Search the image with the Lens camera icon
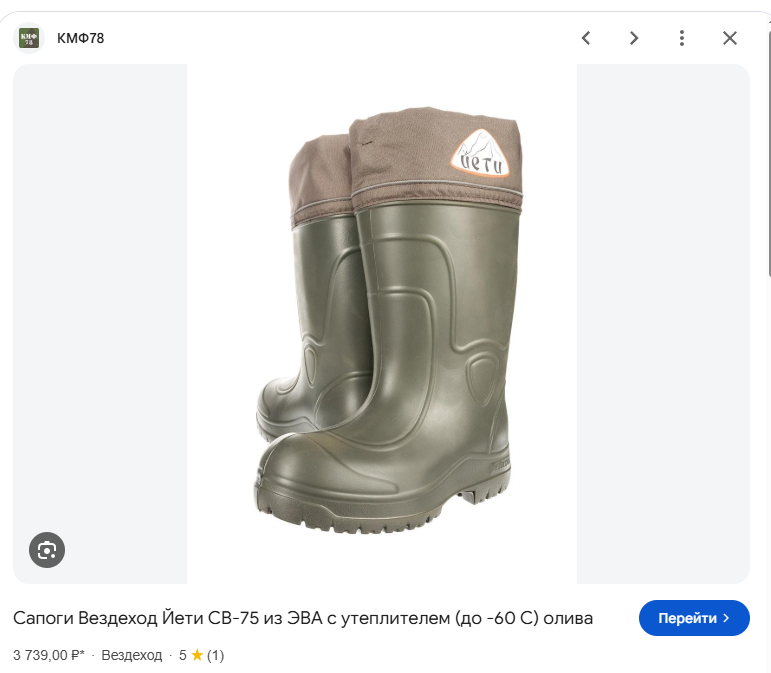 click(47, 550)
